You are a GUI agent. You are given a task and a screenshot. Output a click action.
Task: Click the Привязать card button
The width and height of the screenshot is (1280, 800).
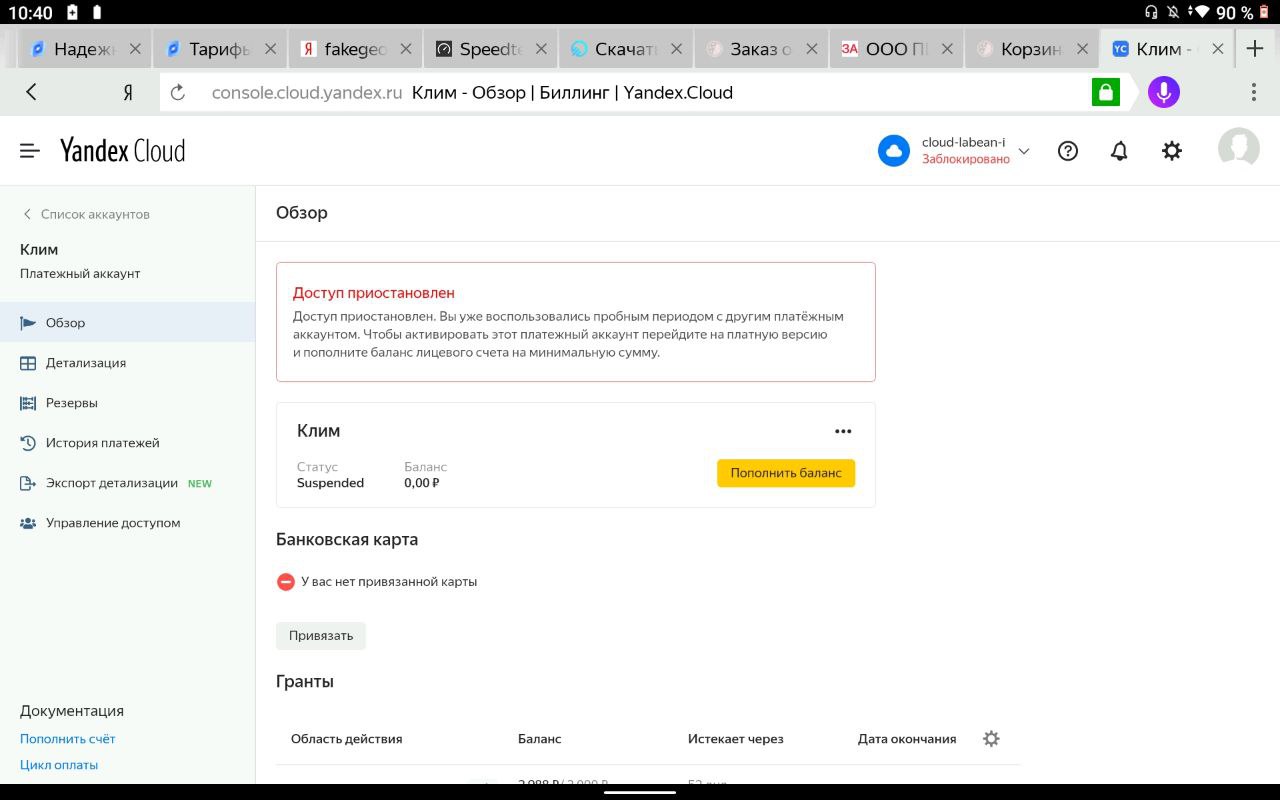321,636
